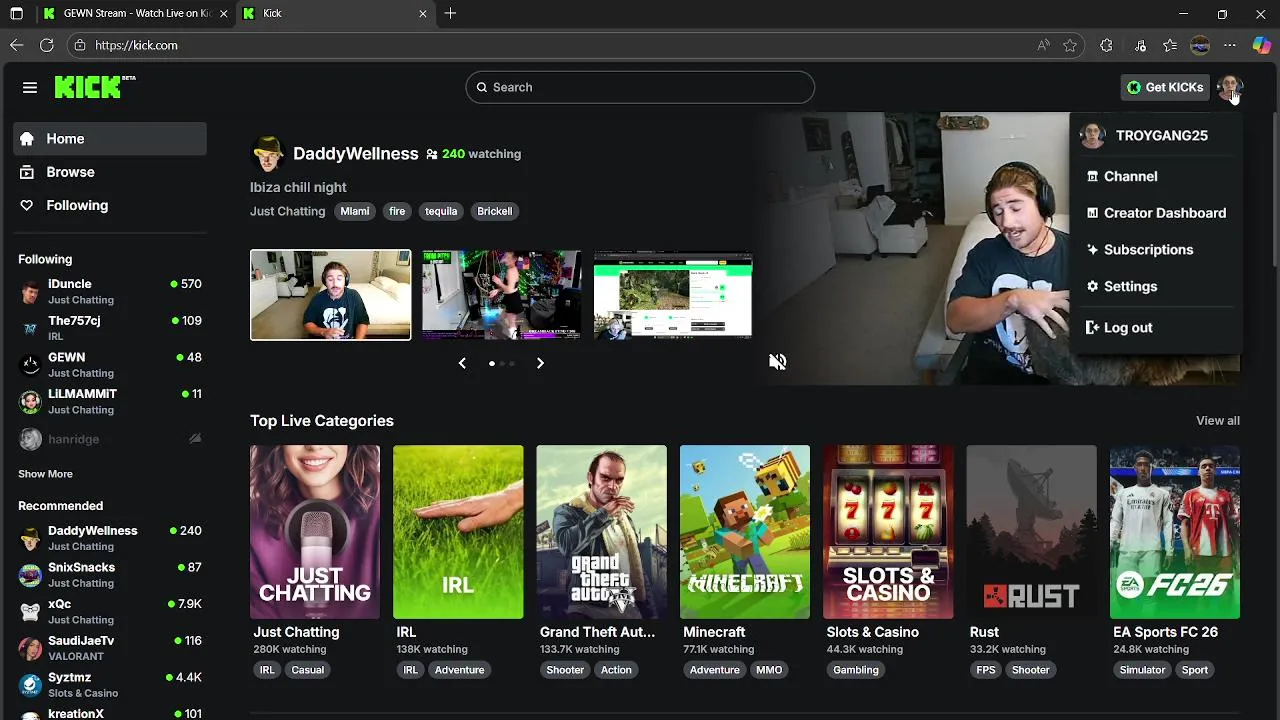This screenshot has height=720, width=1280.
Task: Click the Miami tag
Action: click(x=355, y=211)
